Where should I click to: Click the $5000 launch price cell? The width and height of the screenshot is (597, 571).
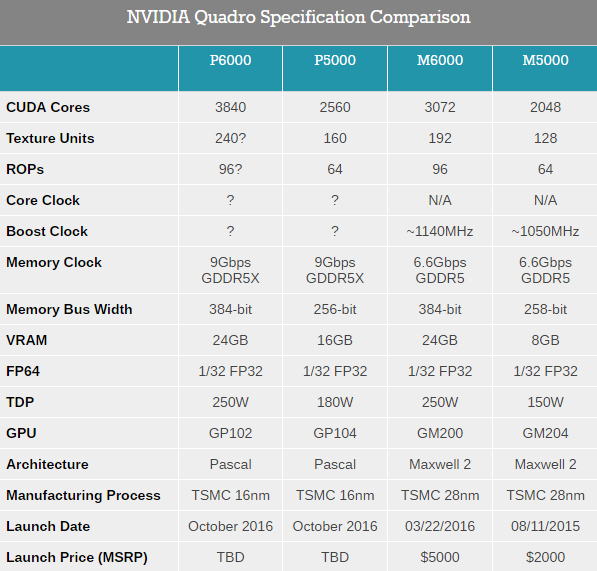(440, 557)
